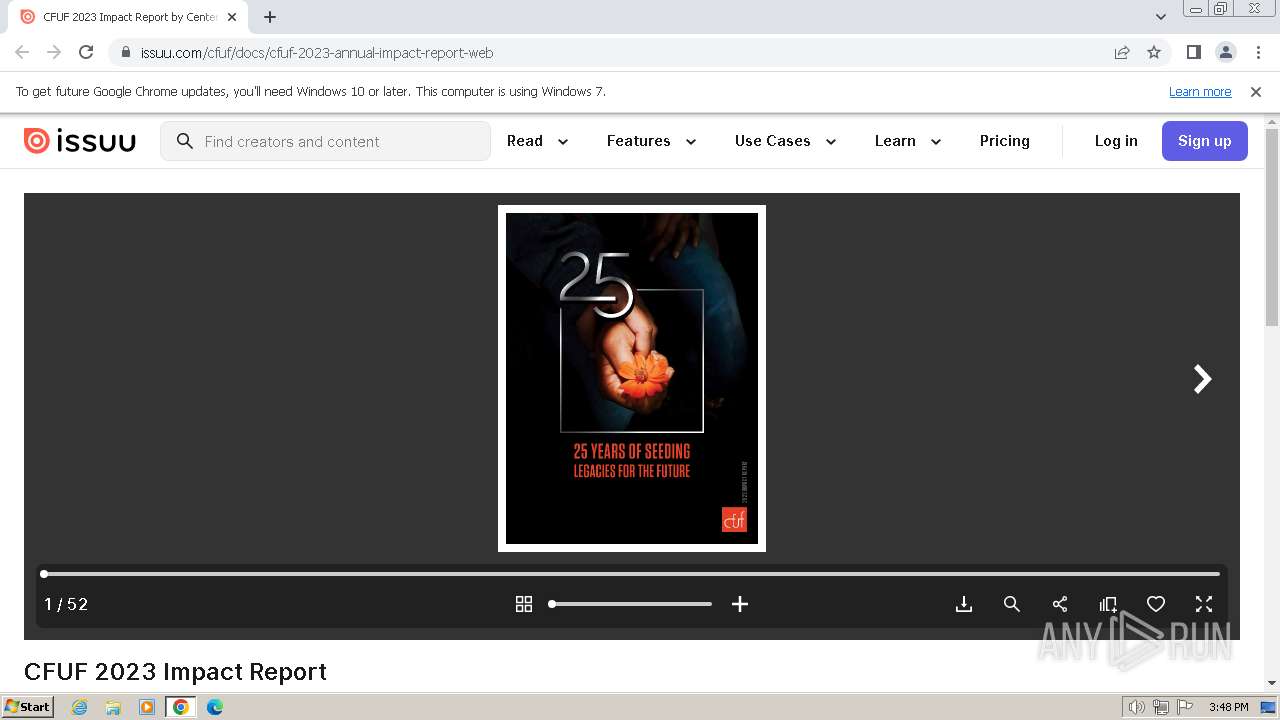Screen dimensions: 1280x720
Task: Click the CFUF 2023 Impact Report title
Action: [175, 672]
